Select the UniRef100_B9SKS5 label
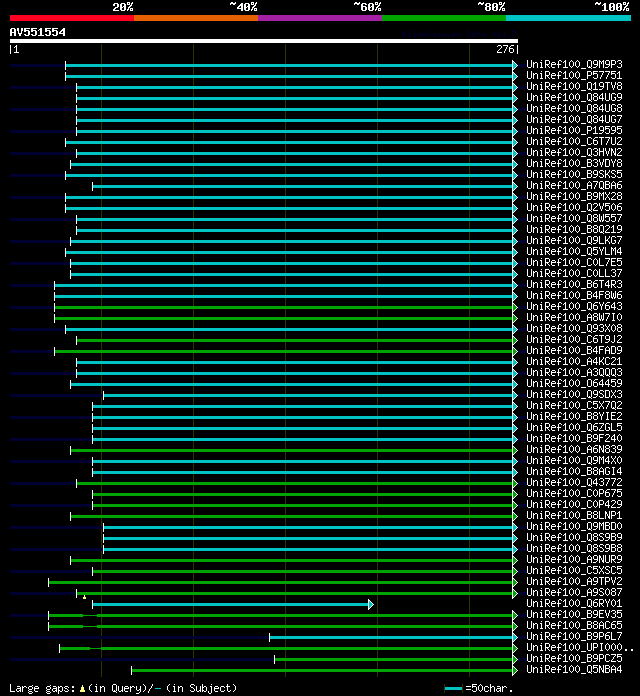The height and width of the screenshot is (696, 640). (x=574, y=174)
